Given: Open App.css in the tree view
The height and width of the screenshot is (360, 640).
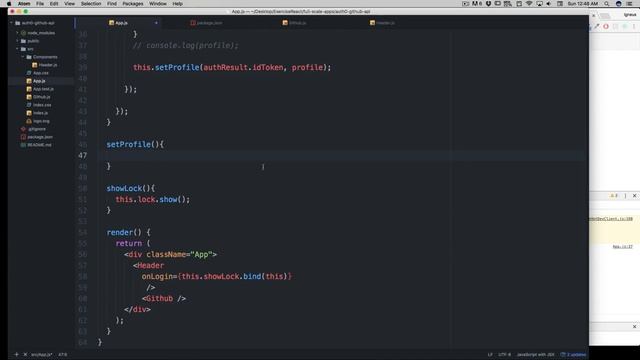Looking at the screenshot, I should point(40,73).
